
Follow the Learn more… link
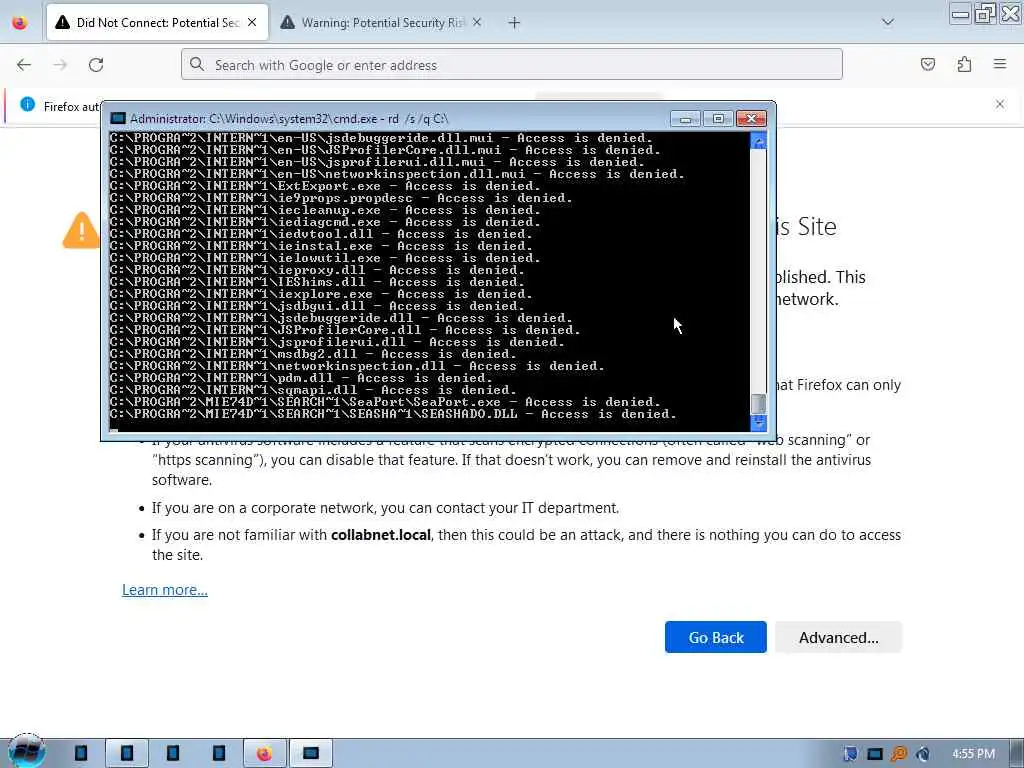click(x=165, y=590)
